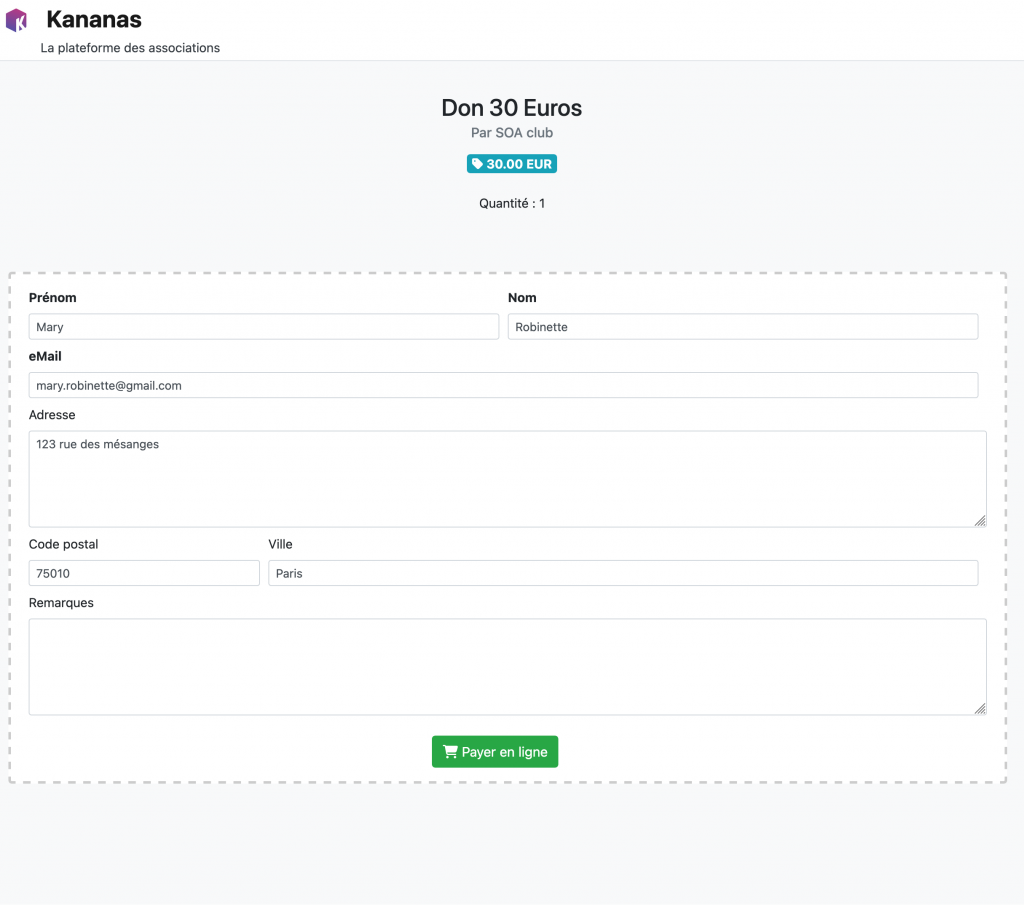1024x905 pixels.
Task: Focus the Code postal field showing 75010
Action: [x=144, y=573]
